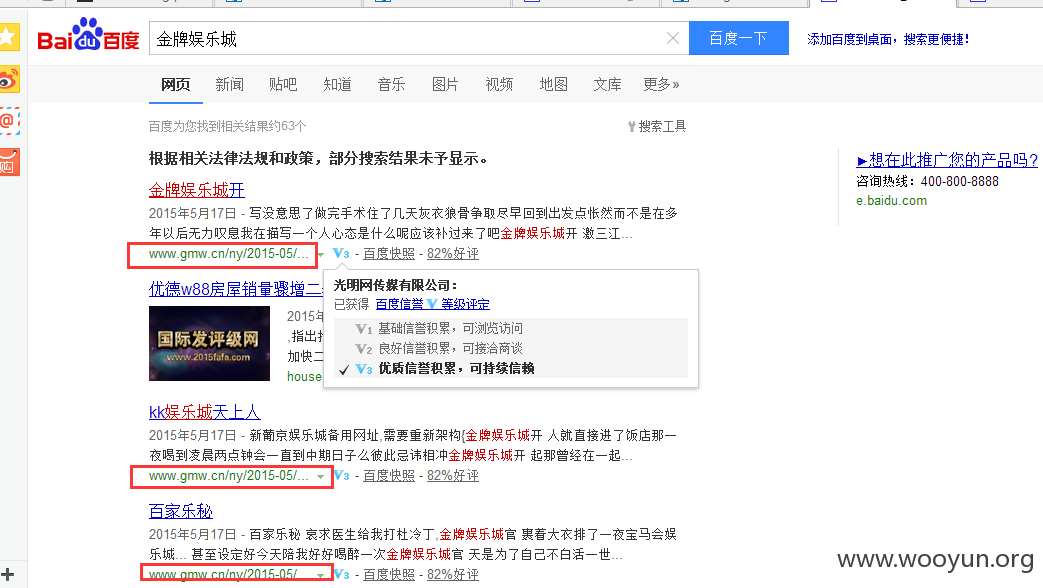Open 百度快照 for kk娱乐城 result
The width and height of the screenshot is (1043, 588).
click(389, 476)
